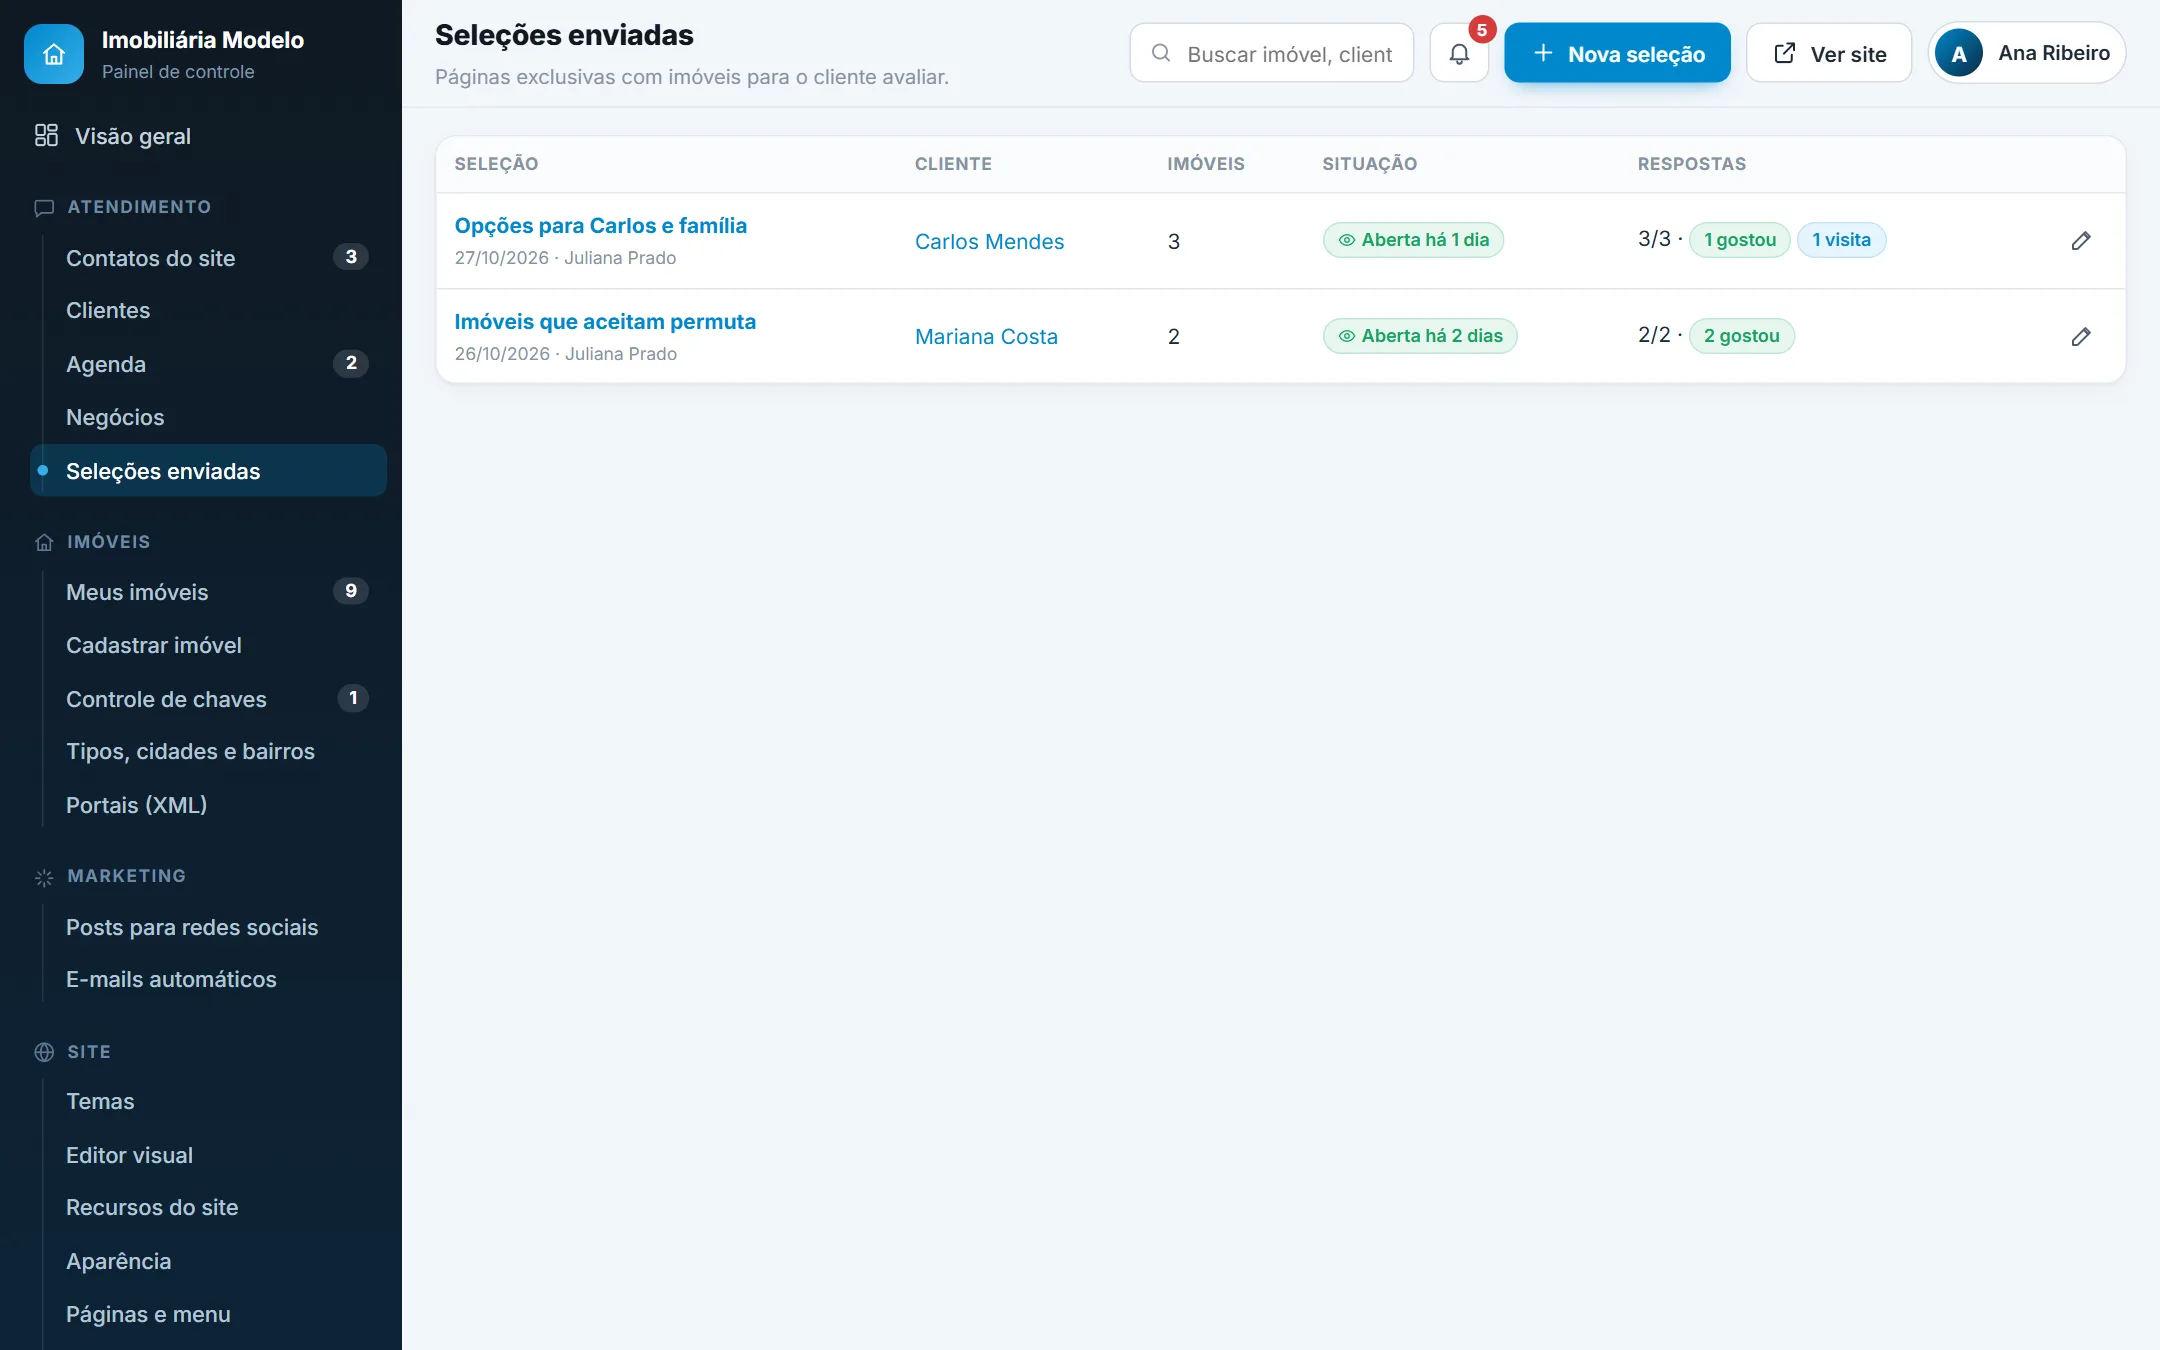
Task: Open Editor visual
Action: pyautogui.click(x=208, y=1155)
